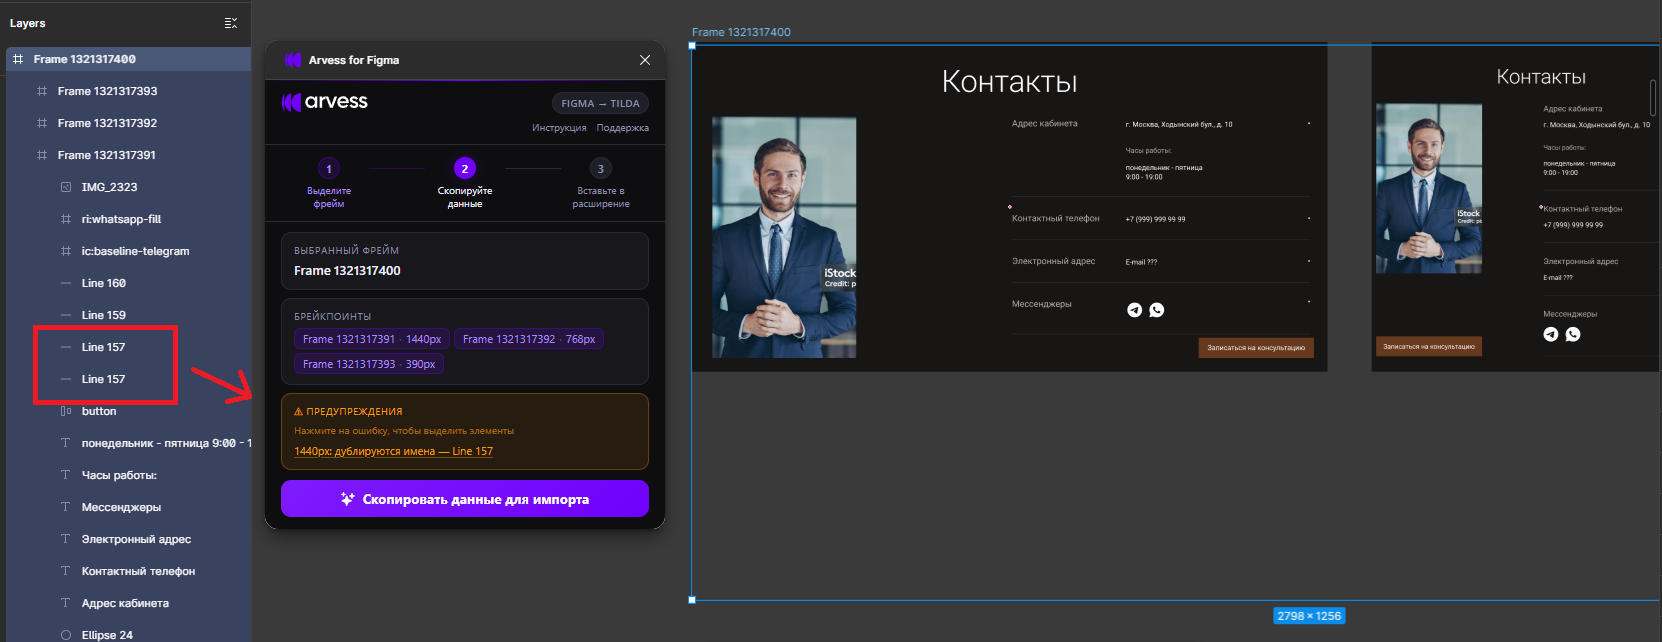Image resolution: width=1662 pixels, height=642 pixels.
Task: Select the top-level Frame 1321317400 layer
Action: click(85, 59)
